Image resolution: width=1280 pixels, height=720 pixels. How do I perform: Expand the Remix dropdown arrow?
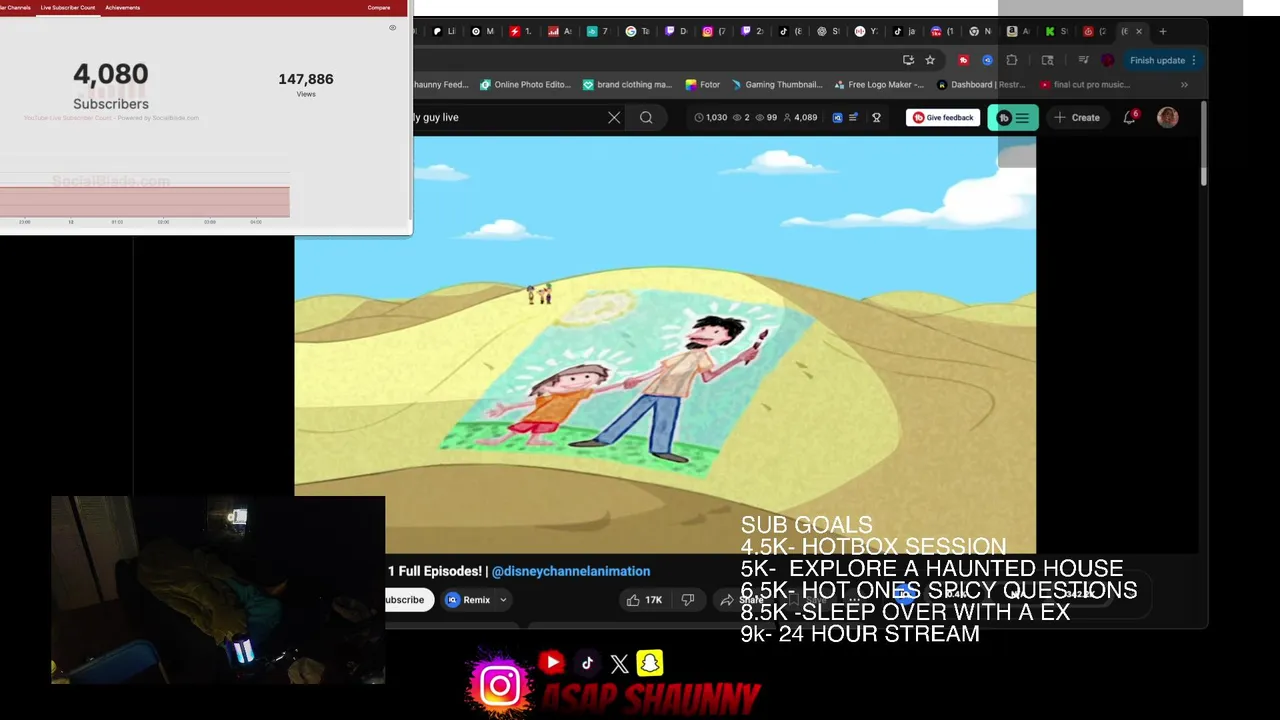tap(503, 600)
